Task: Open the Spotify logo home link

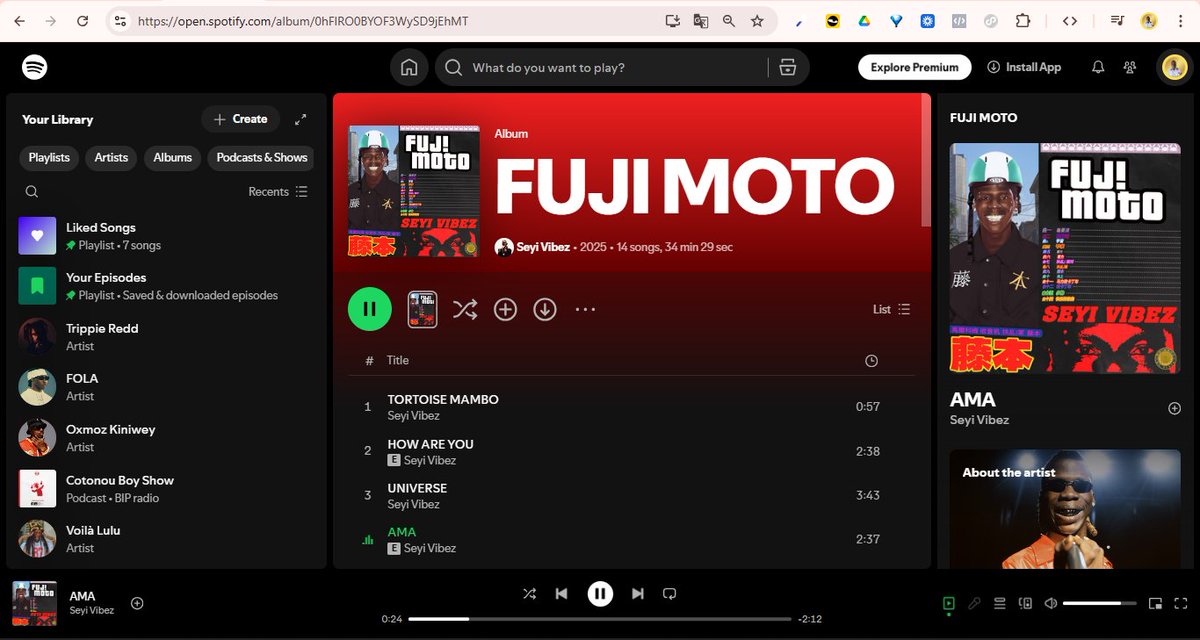Action: tap(35, 67)
